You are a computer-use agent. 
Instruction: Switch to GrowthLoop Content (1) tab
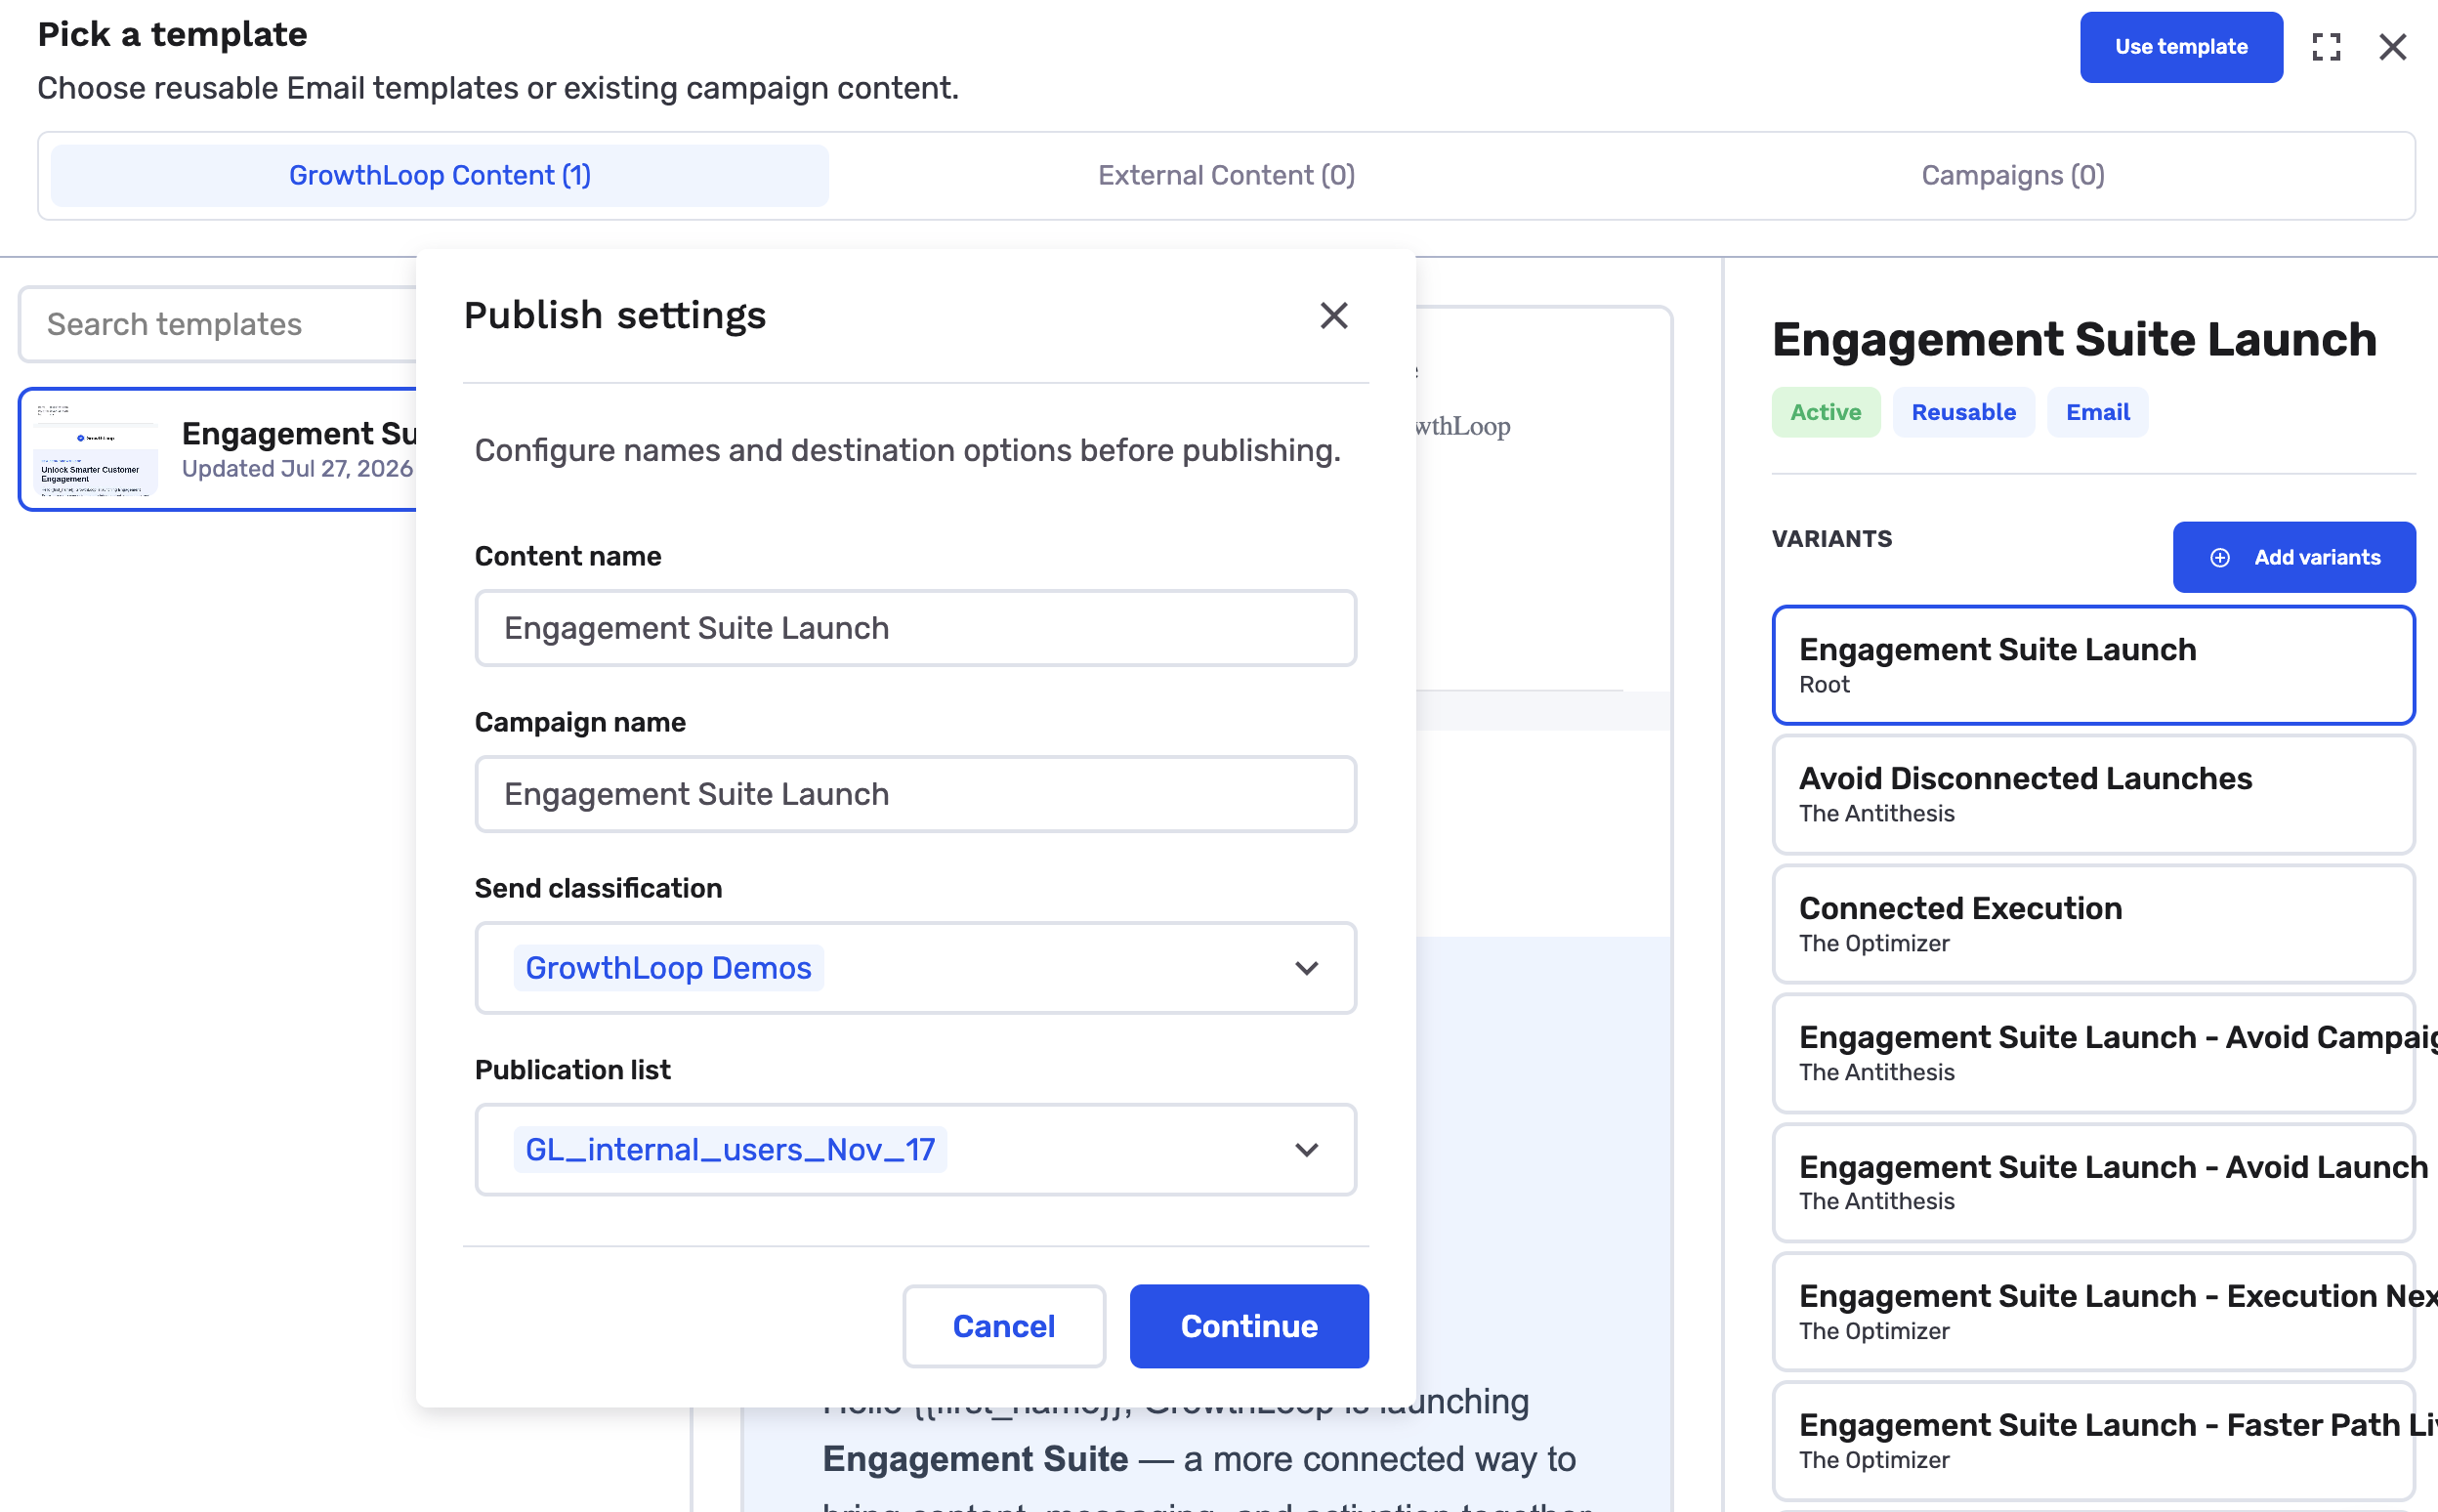coord(440,176)
